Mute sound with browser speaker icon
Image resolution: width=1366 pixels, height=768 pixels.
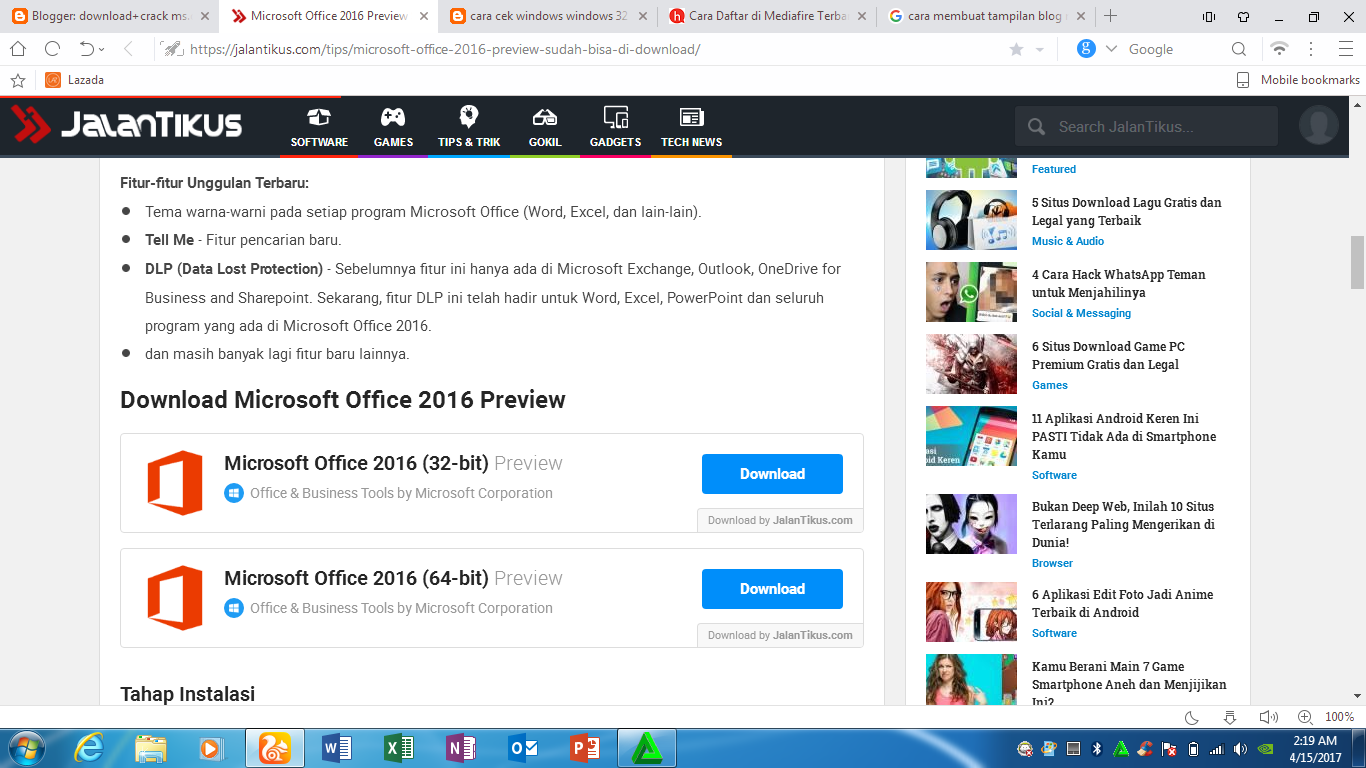(1268, 717)
